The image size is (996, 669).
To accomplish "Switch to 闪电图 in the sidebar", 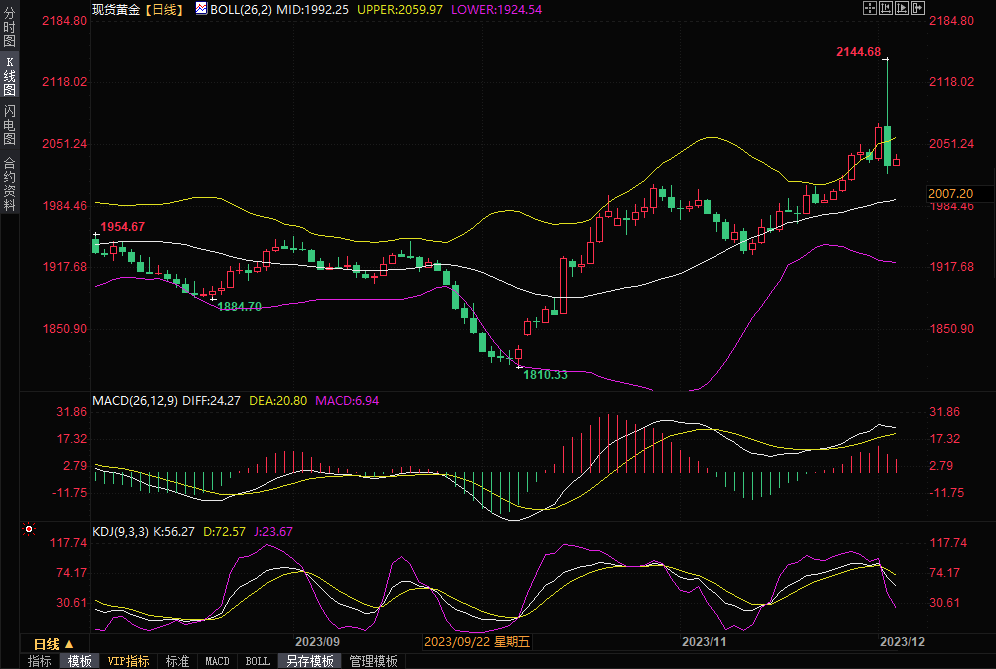I will pos(9,125).
